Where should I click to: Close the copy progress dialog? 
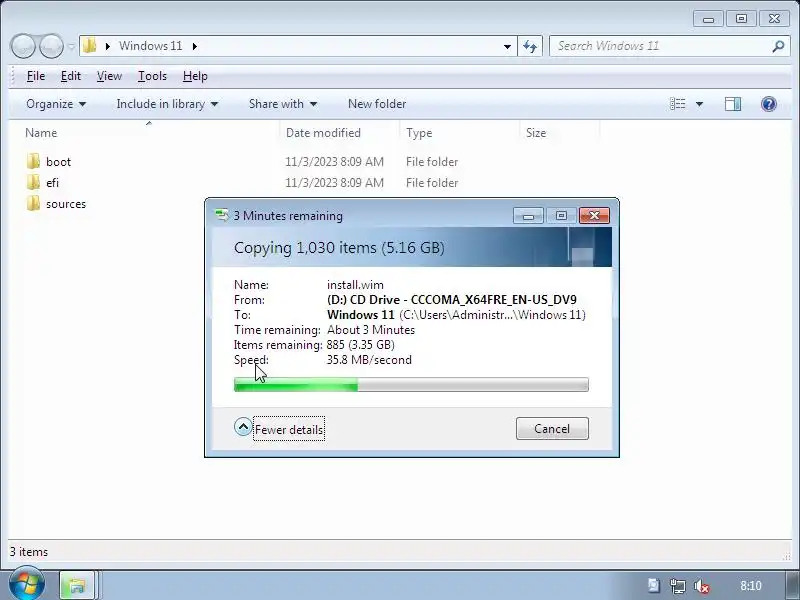[594, 216]
